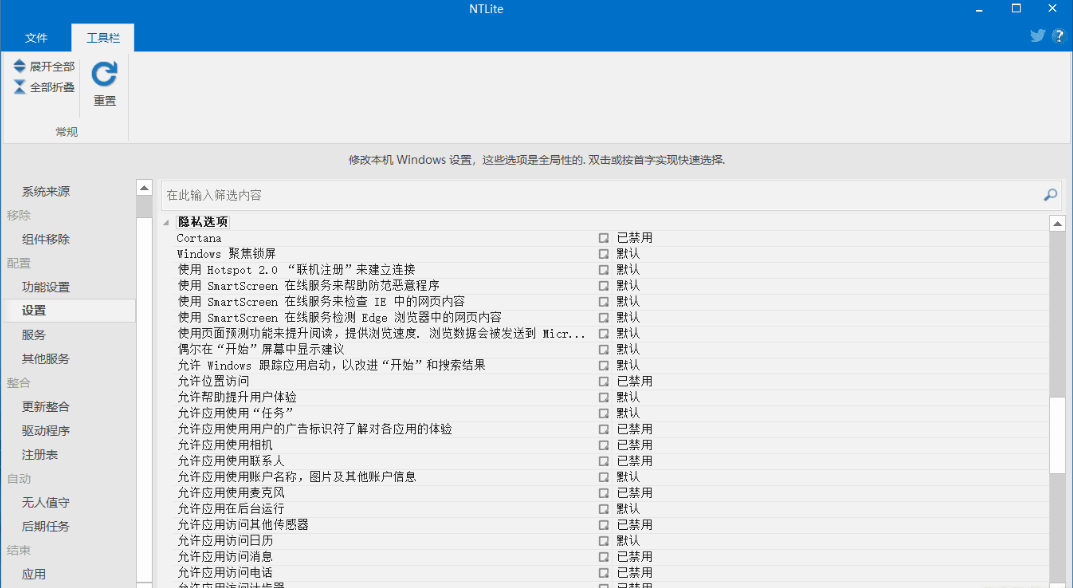
Task: Select the 允许应用访问其他传感器 row text
Action: coord(243,525)
